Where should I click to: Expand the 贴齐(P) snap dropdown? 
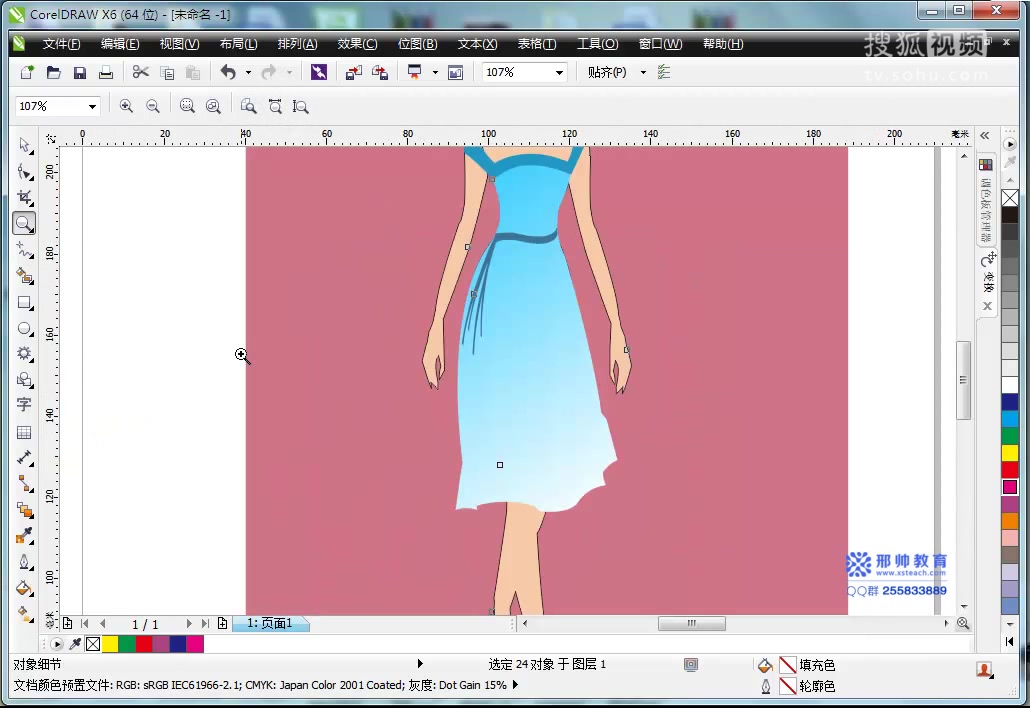(x=643, y=72)
